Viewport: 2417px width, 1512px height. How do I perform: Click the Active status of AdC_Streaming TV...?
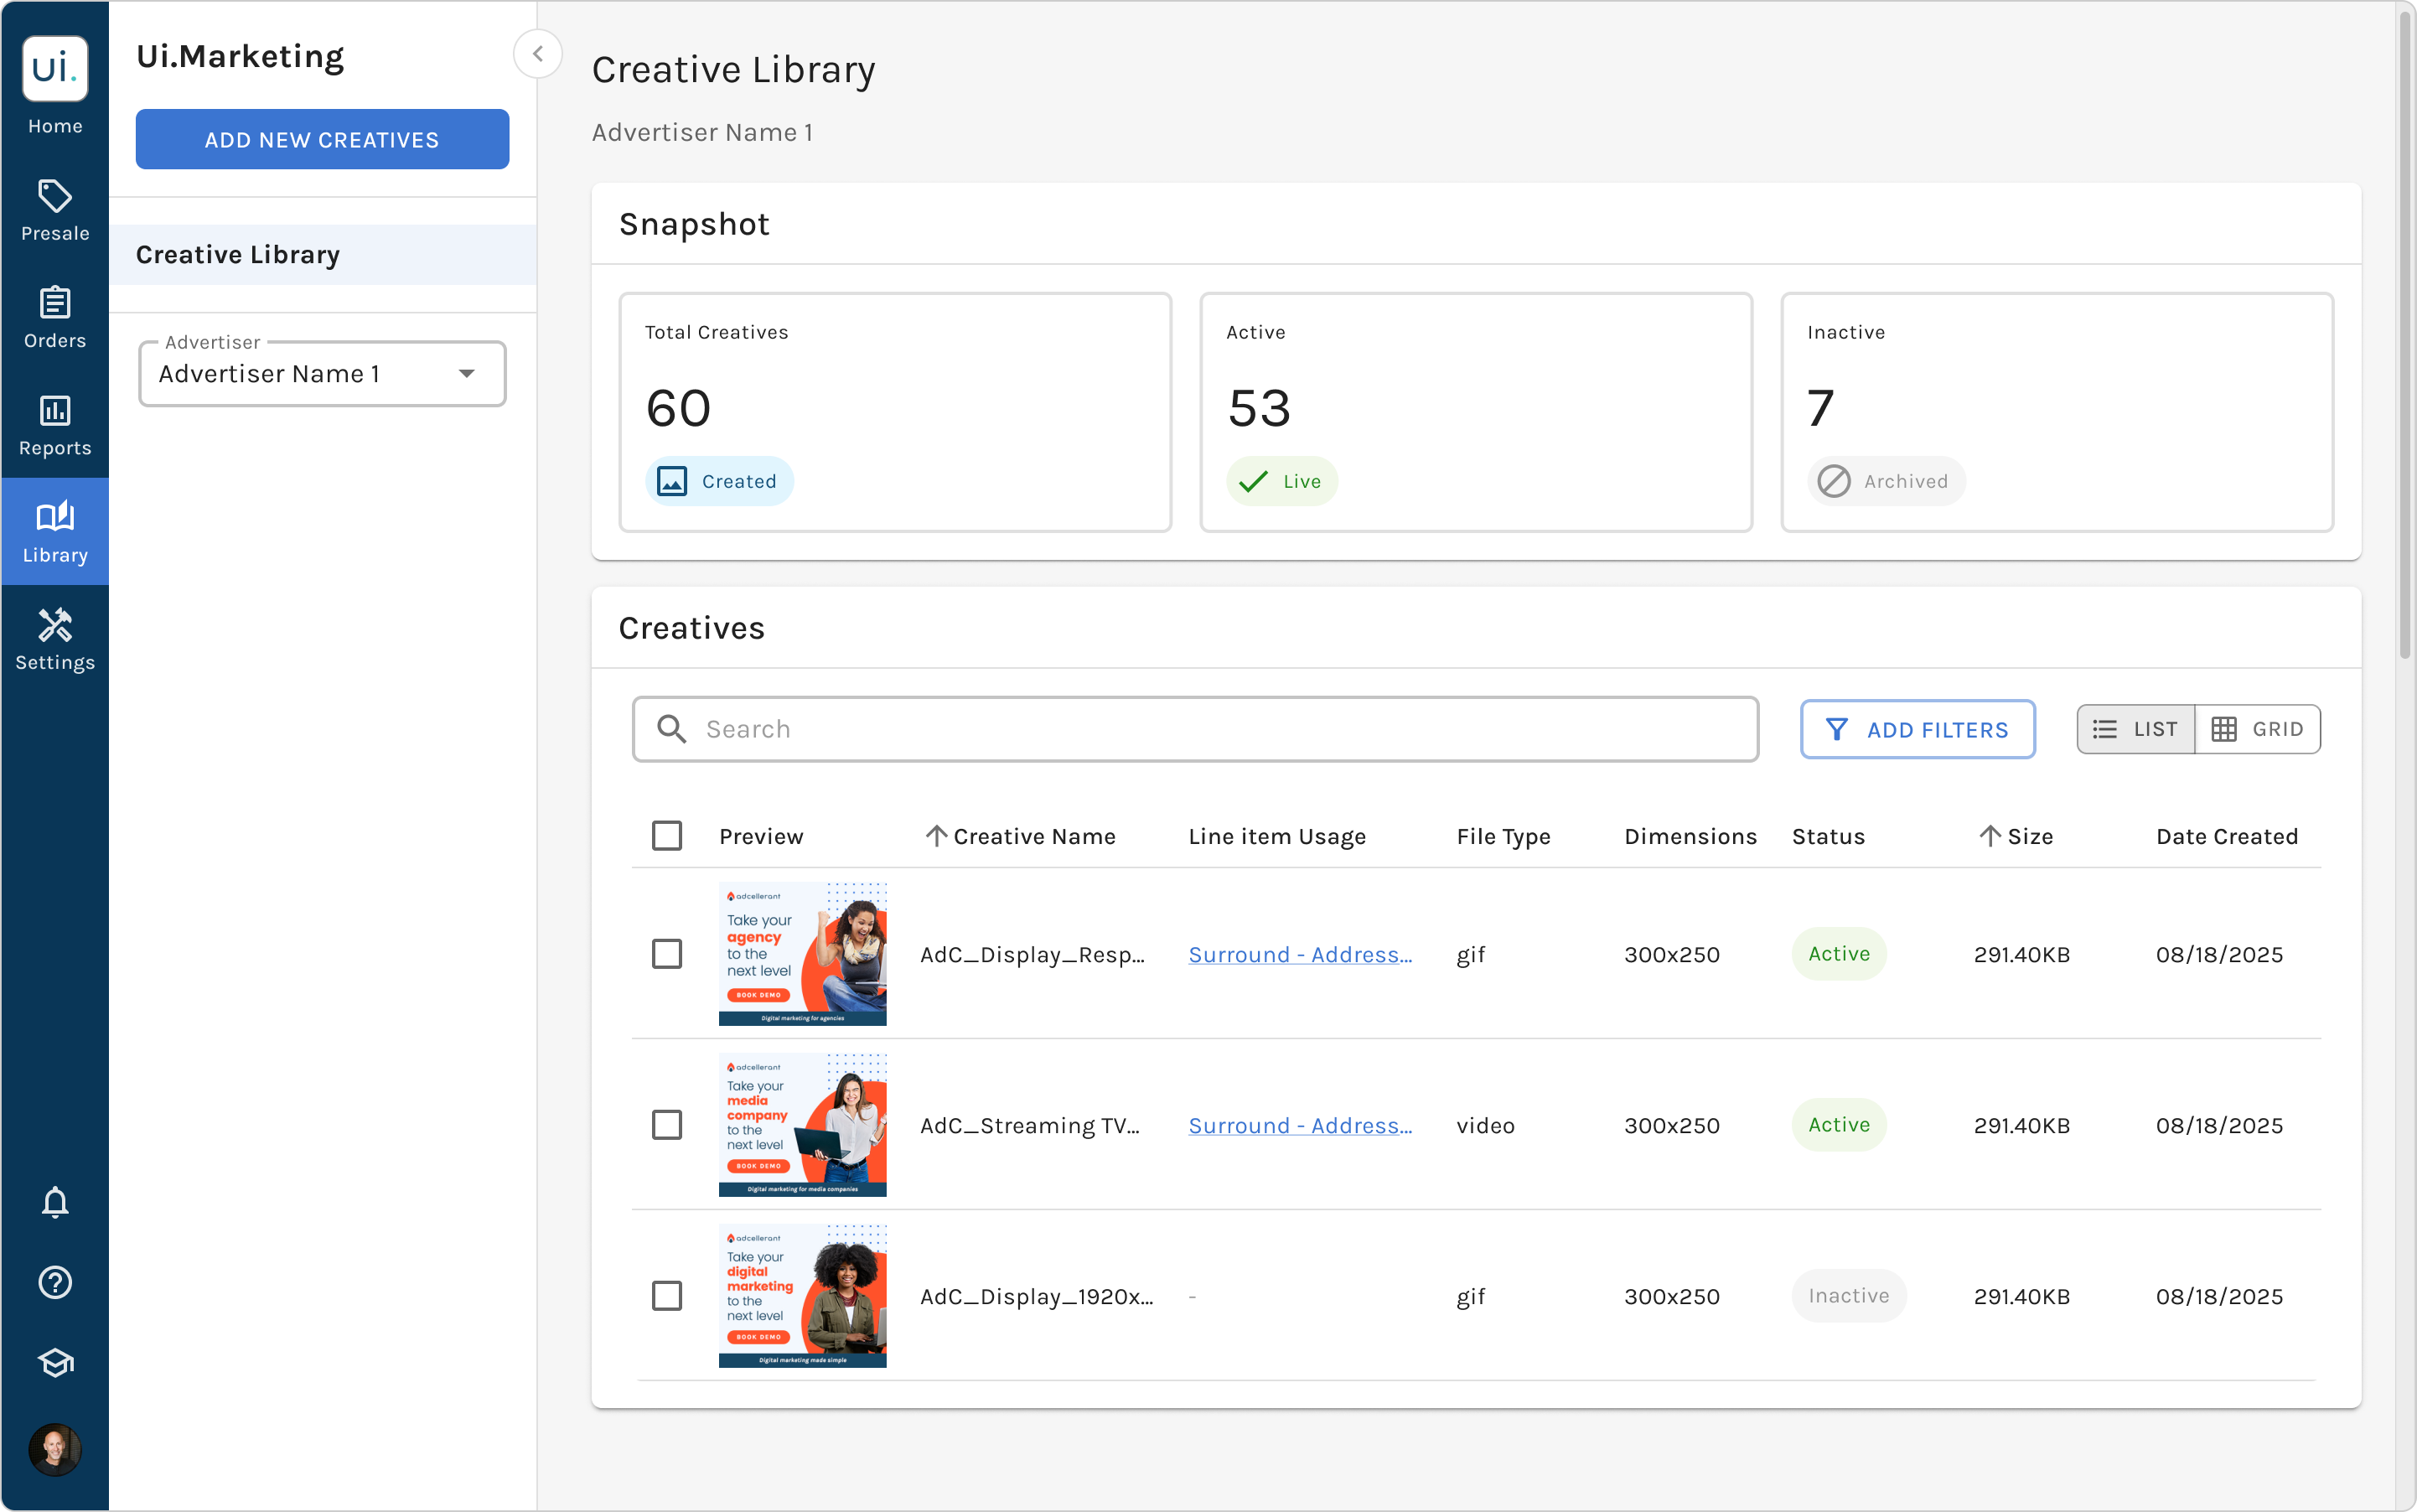click(x=1839, y=1125)
